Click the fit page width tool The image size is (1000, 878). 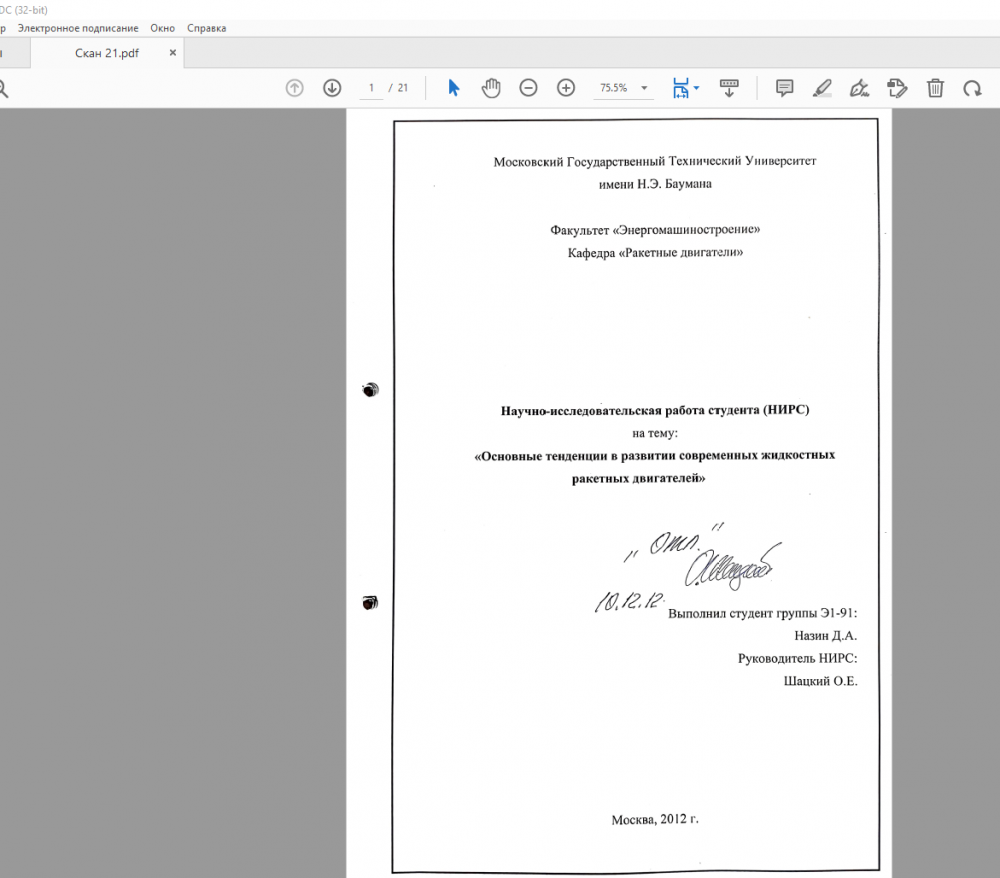pyautogui.click(x=680, y=88)
